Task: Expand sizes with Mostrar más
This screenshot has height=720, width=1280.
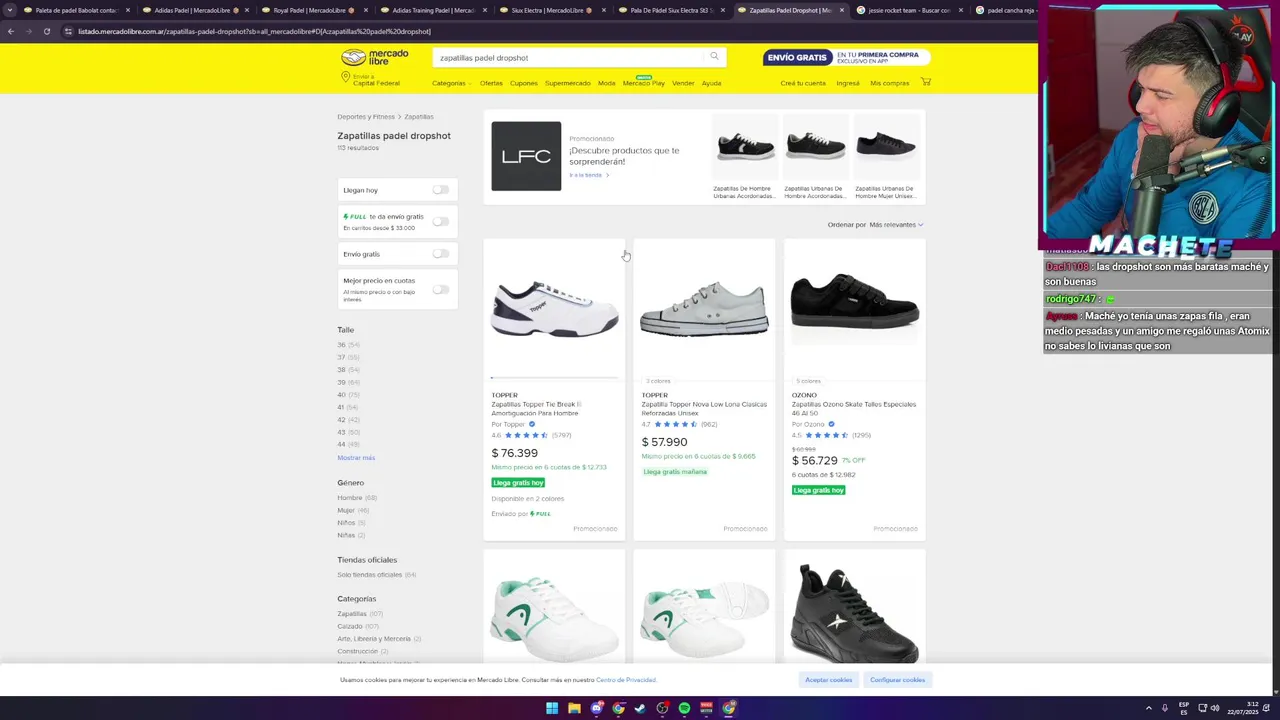Action: pyautogui.click(x=356, y=458)
